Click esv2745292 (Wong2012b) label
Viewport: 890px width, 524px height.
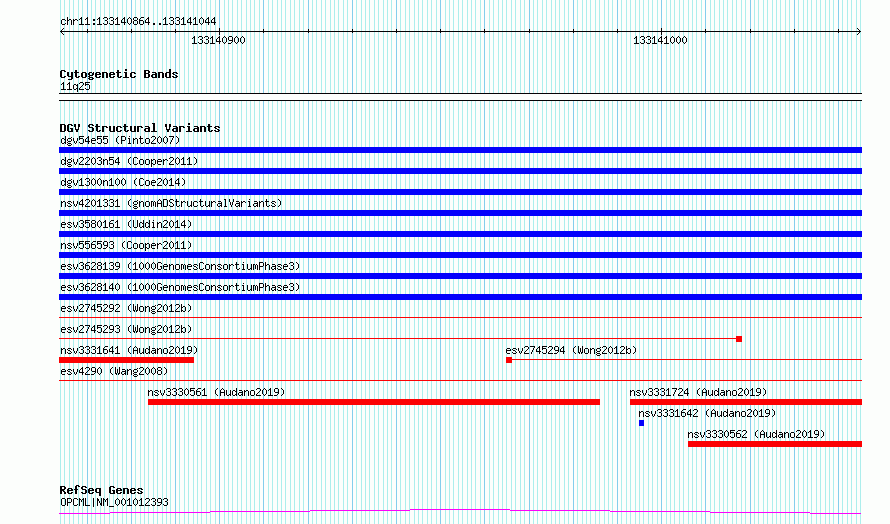click(126, 308)
